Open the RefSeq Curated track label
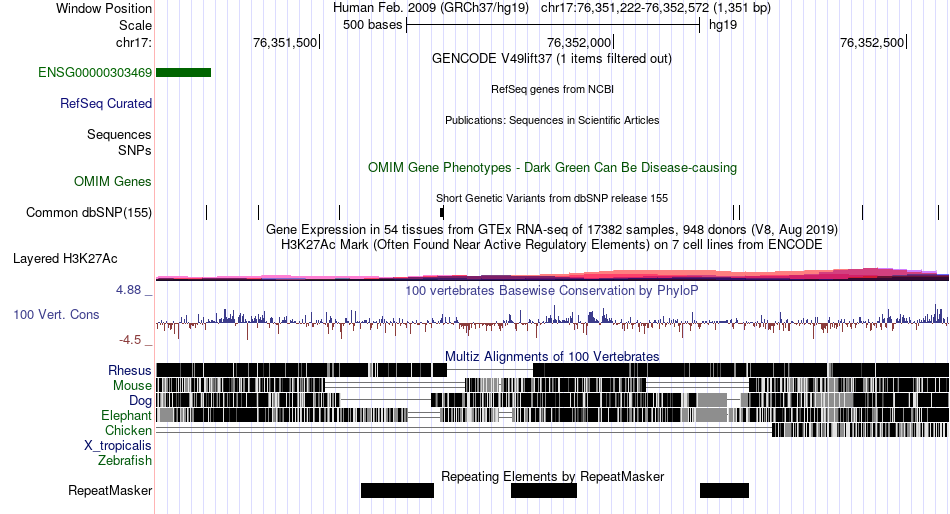 click(106, 104)
